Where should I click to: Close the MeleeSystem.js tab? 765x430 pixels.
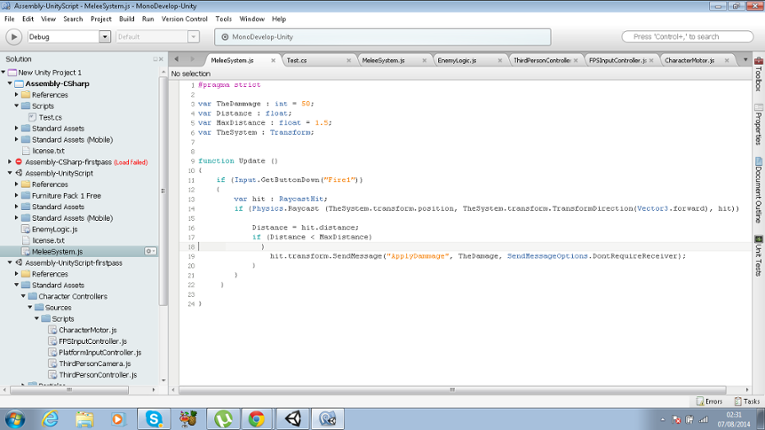pyautogui.click(x=274, y=60)
